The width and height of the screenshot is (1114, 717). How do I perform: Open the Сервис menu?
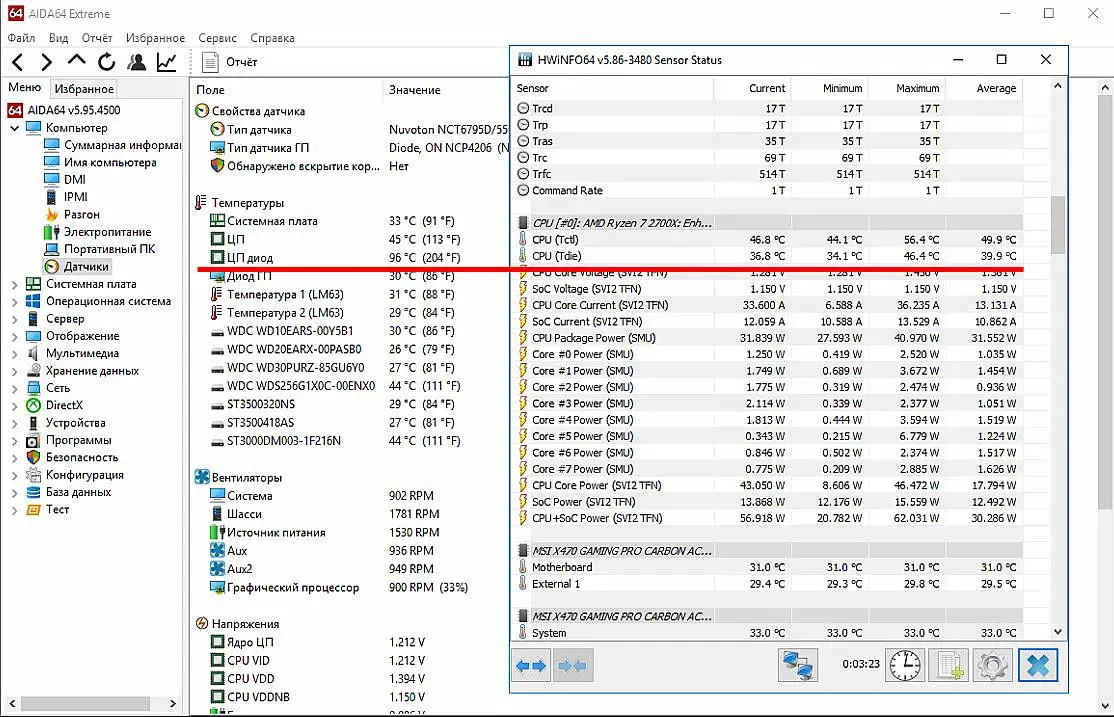point(217,38)
